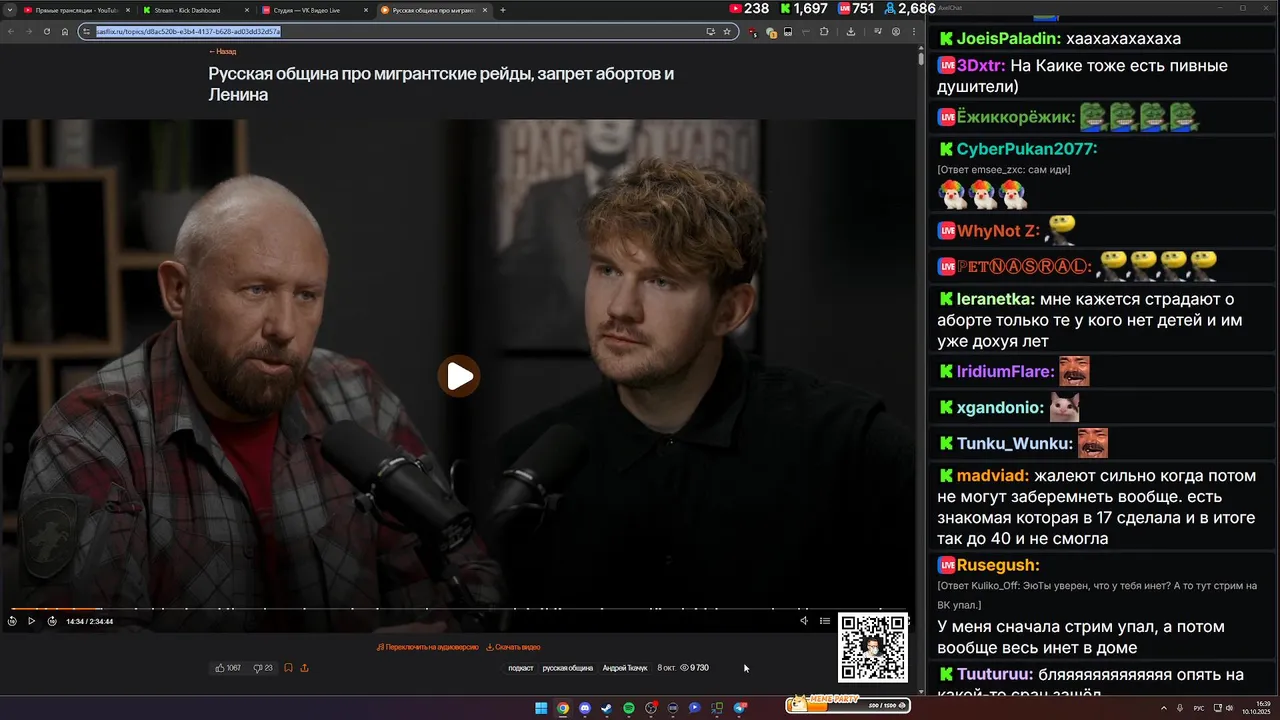Open Discord from taskbar
Viewport: 1280px width, 720px height.
(x=585, y=708)
